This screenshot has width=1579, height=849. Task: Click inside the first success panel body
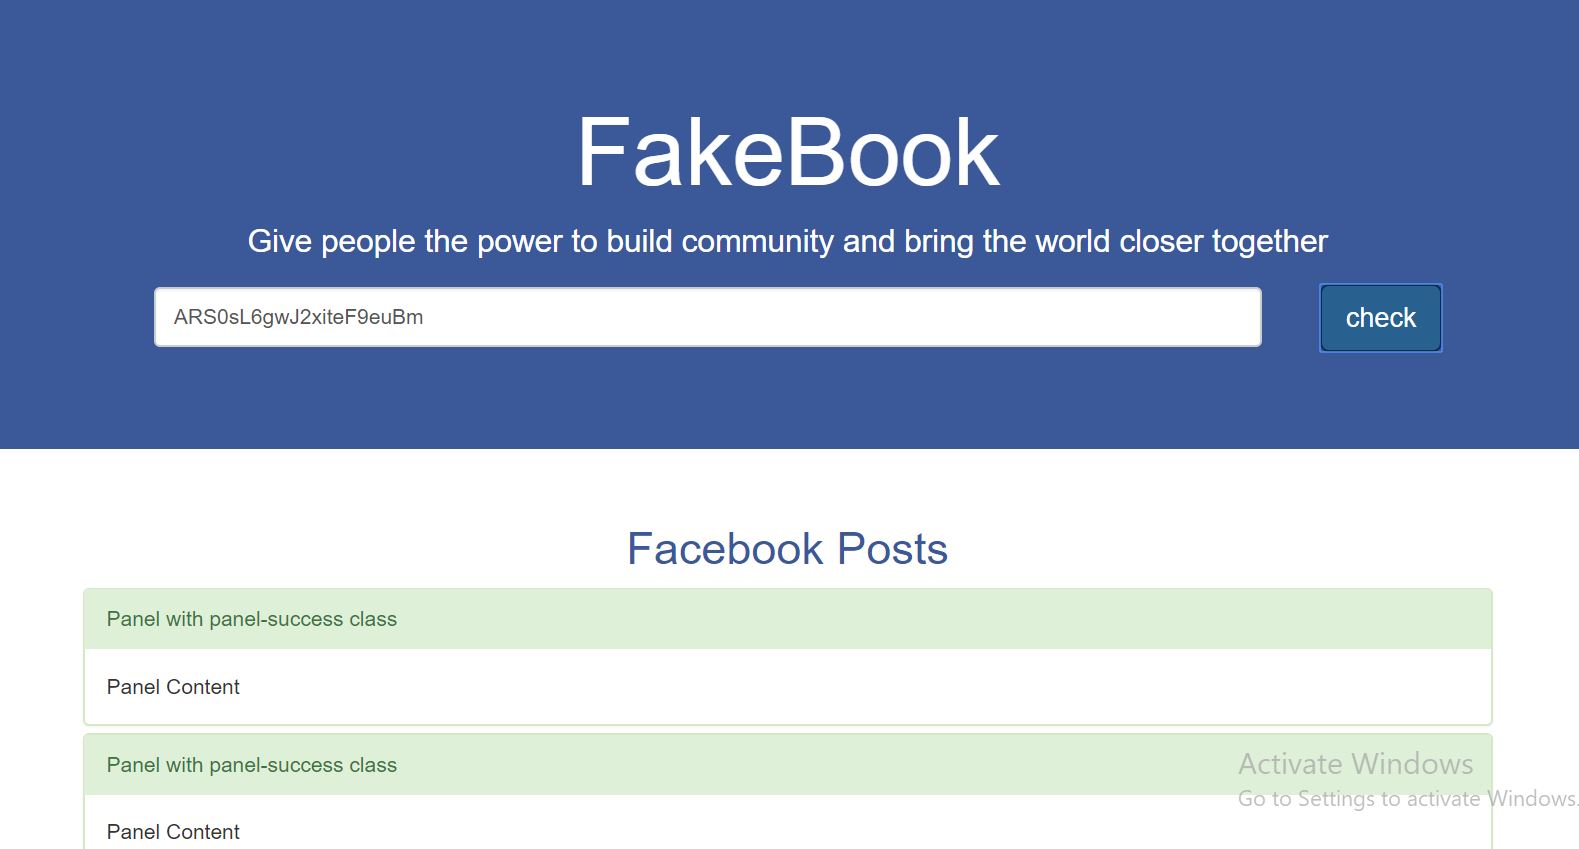coord(700,687)
